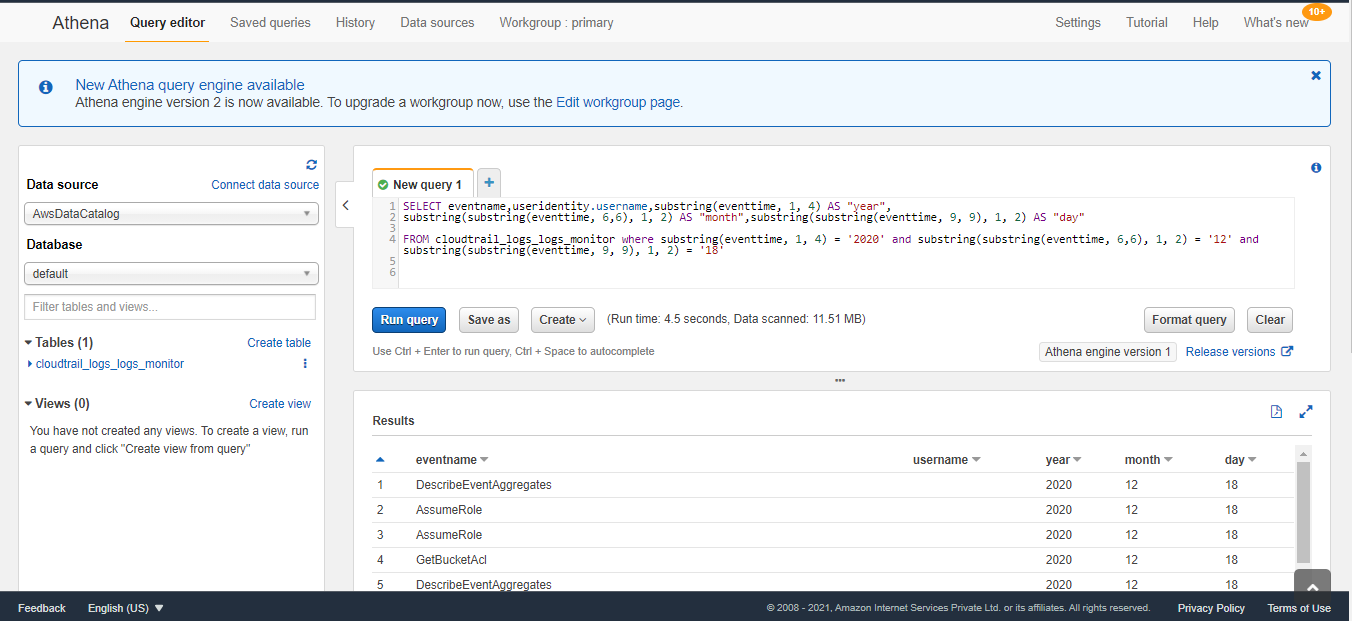Open query editor info panel
The width and height of the screenshot is (1352, 621).
[x=1316, y=167]
